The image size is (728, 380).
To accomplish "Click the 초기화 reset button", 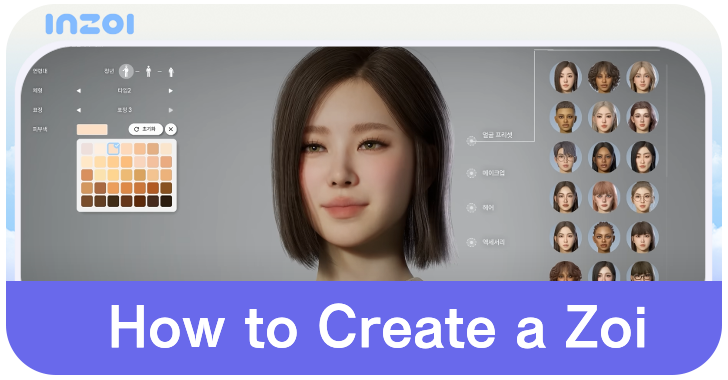I will click(x=145, y=129).
